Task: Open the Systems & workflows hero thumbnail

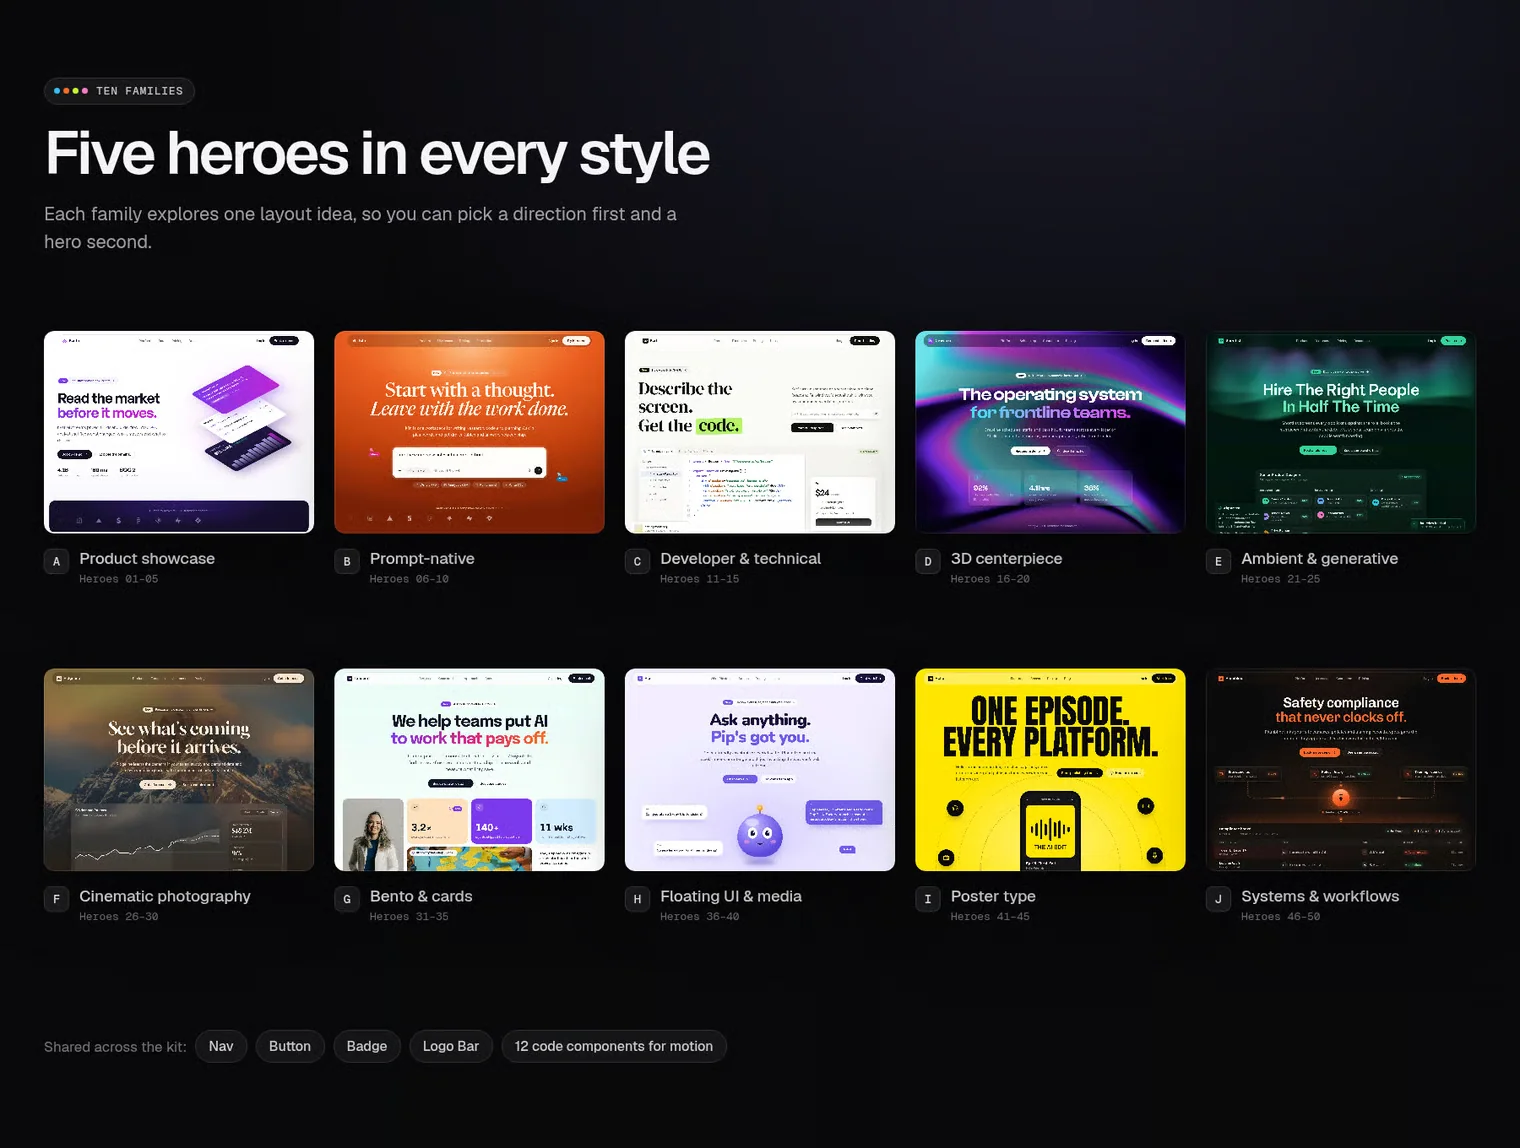Action: [x=1341, y=770]
